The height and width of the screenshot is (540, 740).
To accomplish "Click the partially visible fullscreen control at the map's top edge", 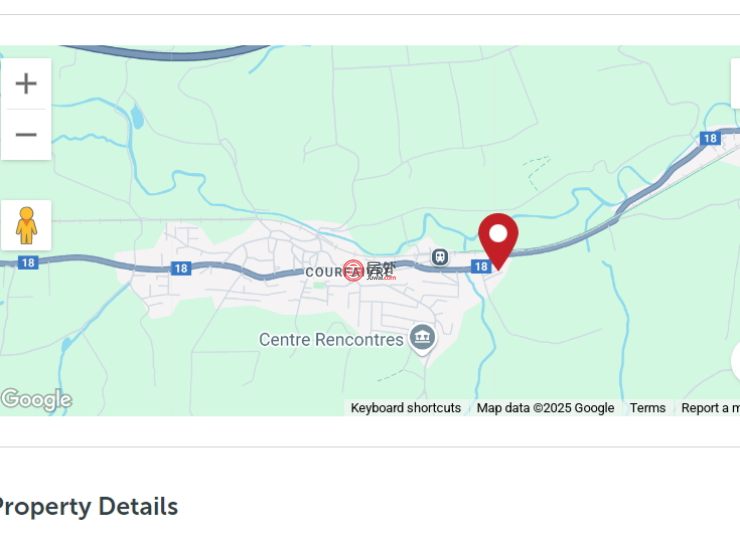I will [x=735, y=84].
